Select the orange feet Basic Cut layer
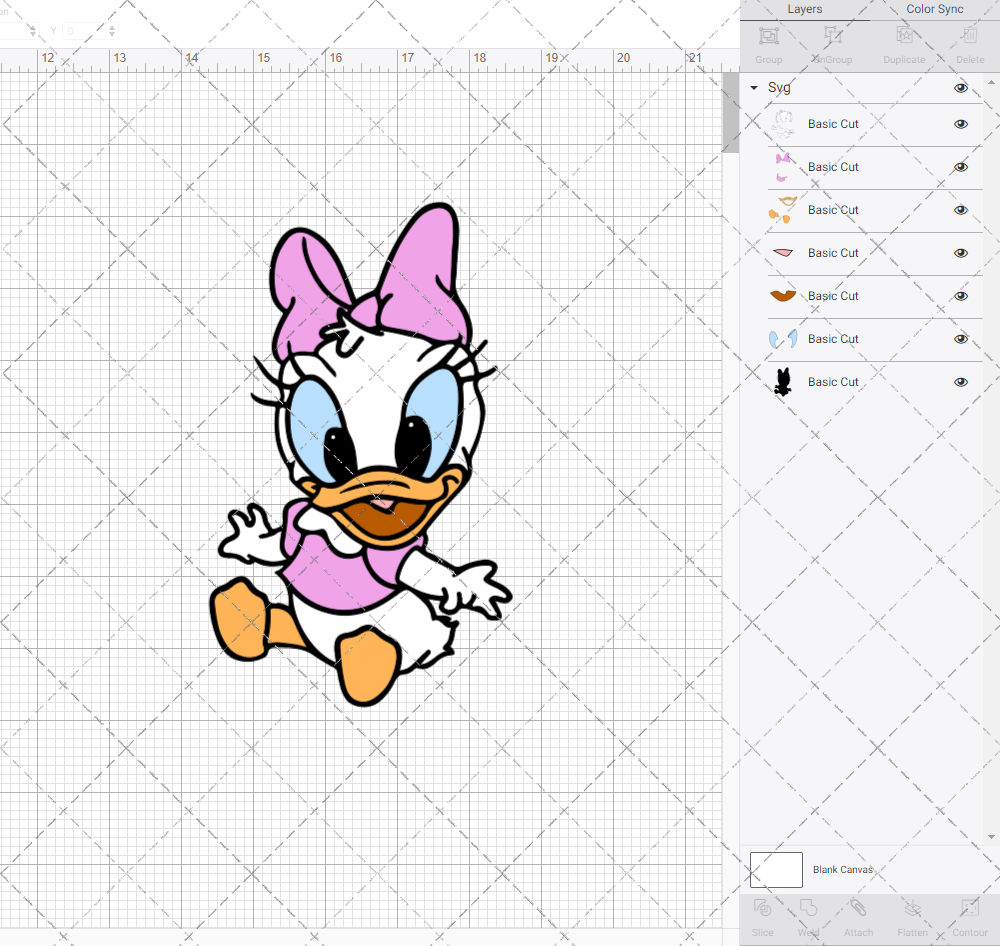Screen dimensions: 1000x946 [x=833, y=210]
